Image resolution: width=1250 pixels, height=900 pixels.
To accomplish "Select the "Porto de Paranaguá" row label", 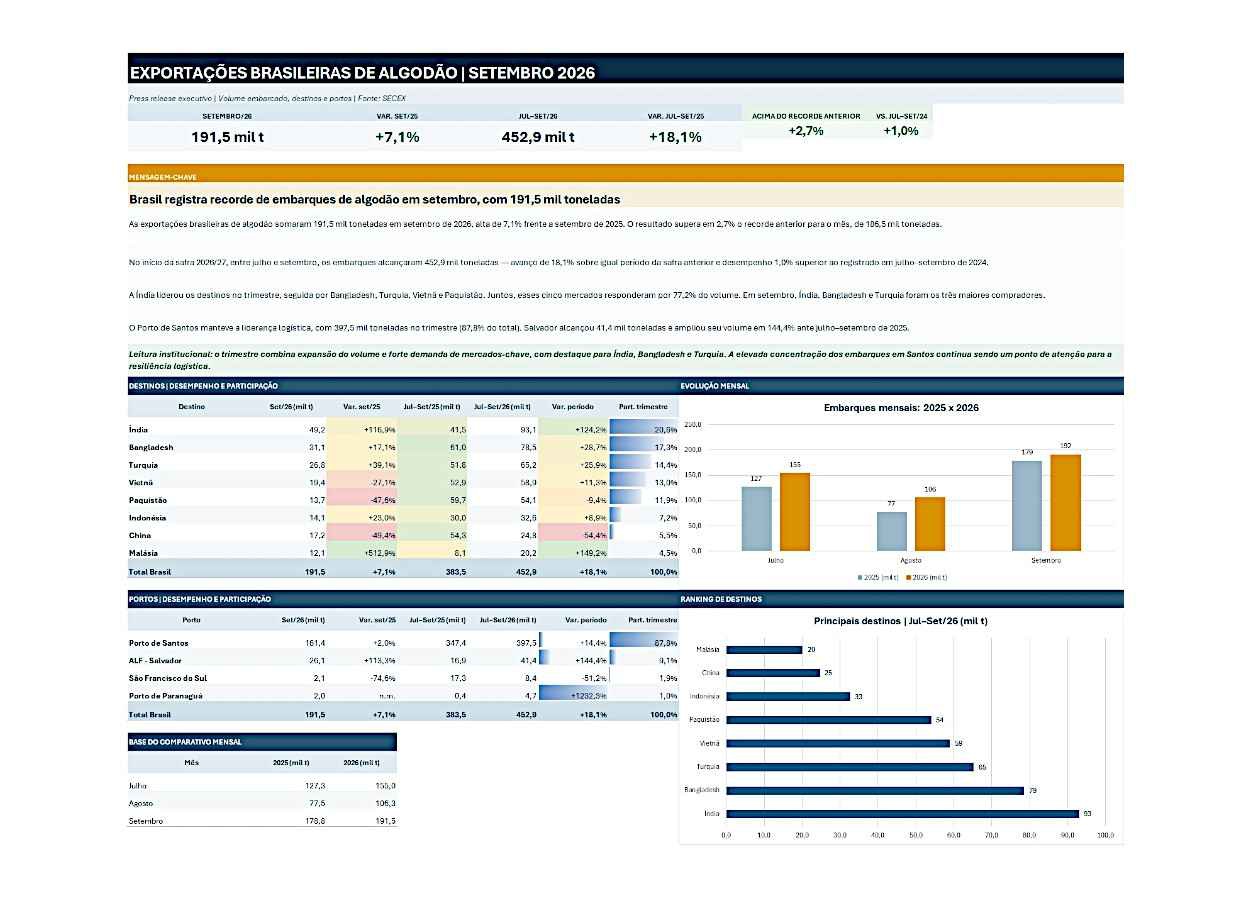I will pyautogui.click(x=166, y=695).
